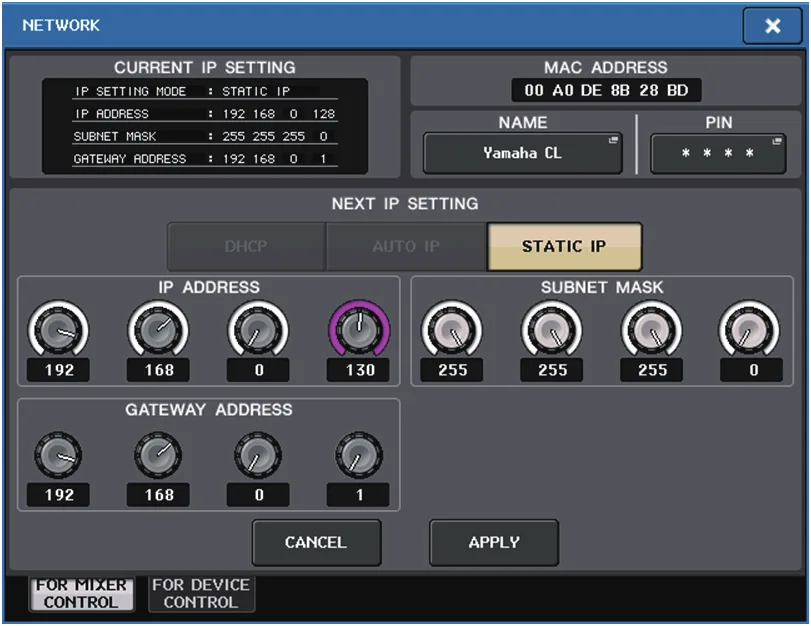Select third SUBNET MASK knob showing 255
Viewport: 811px width, 626px height.
(x=651, y=330)
